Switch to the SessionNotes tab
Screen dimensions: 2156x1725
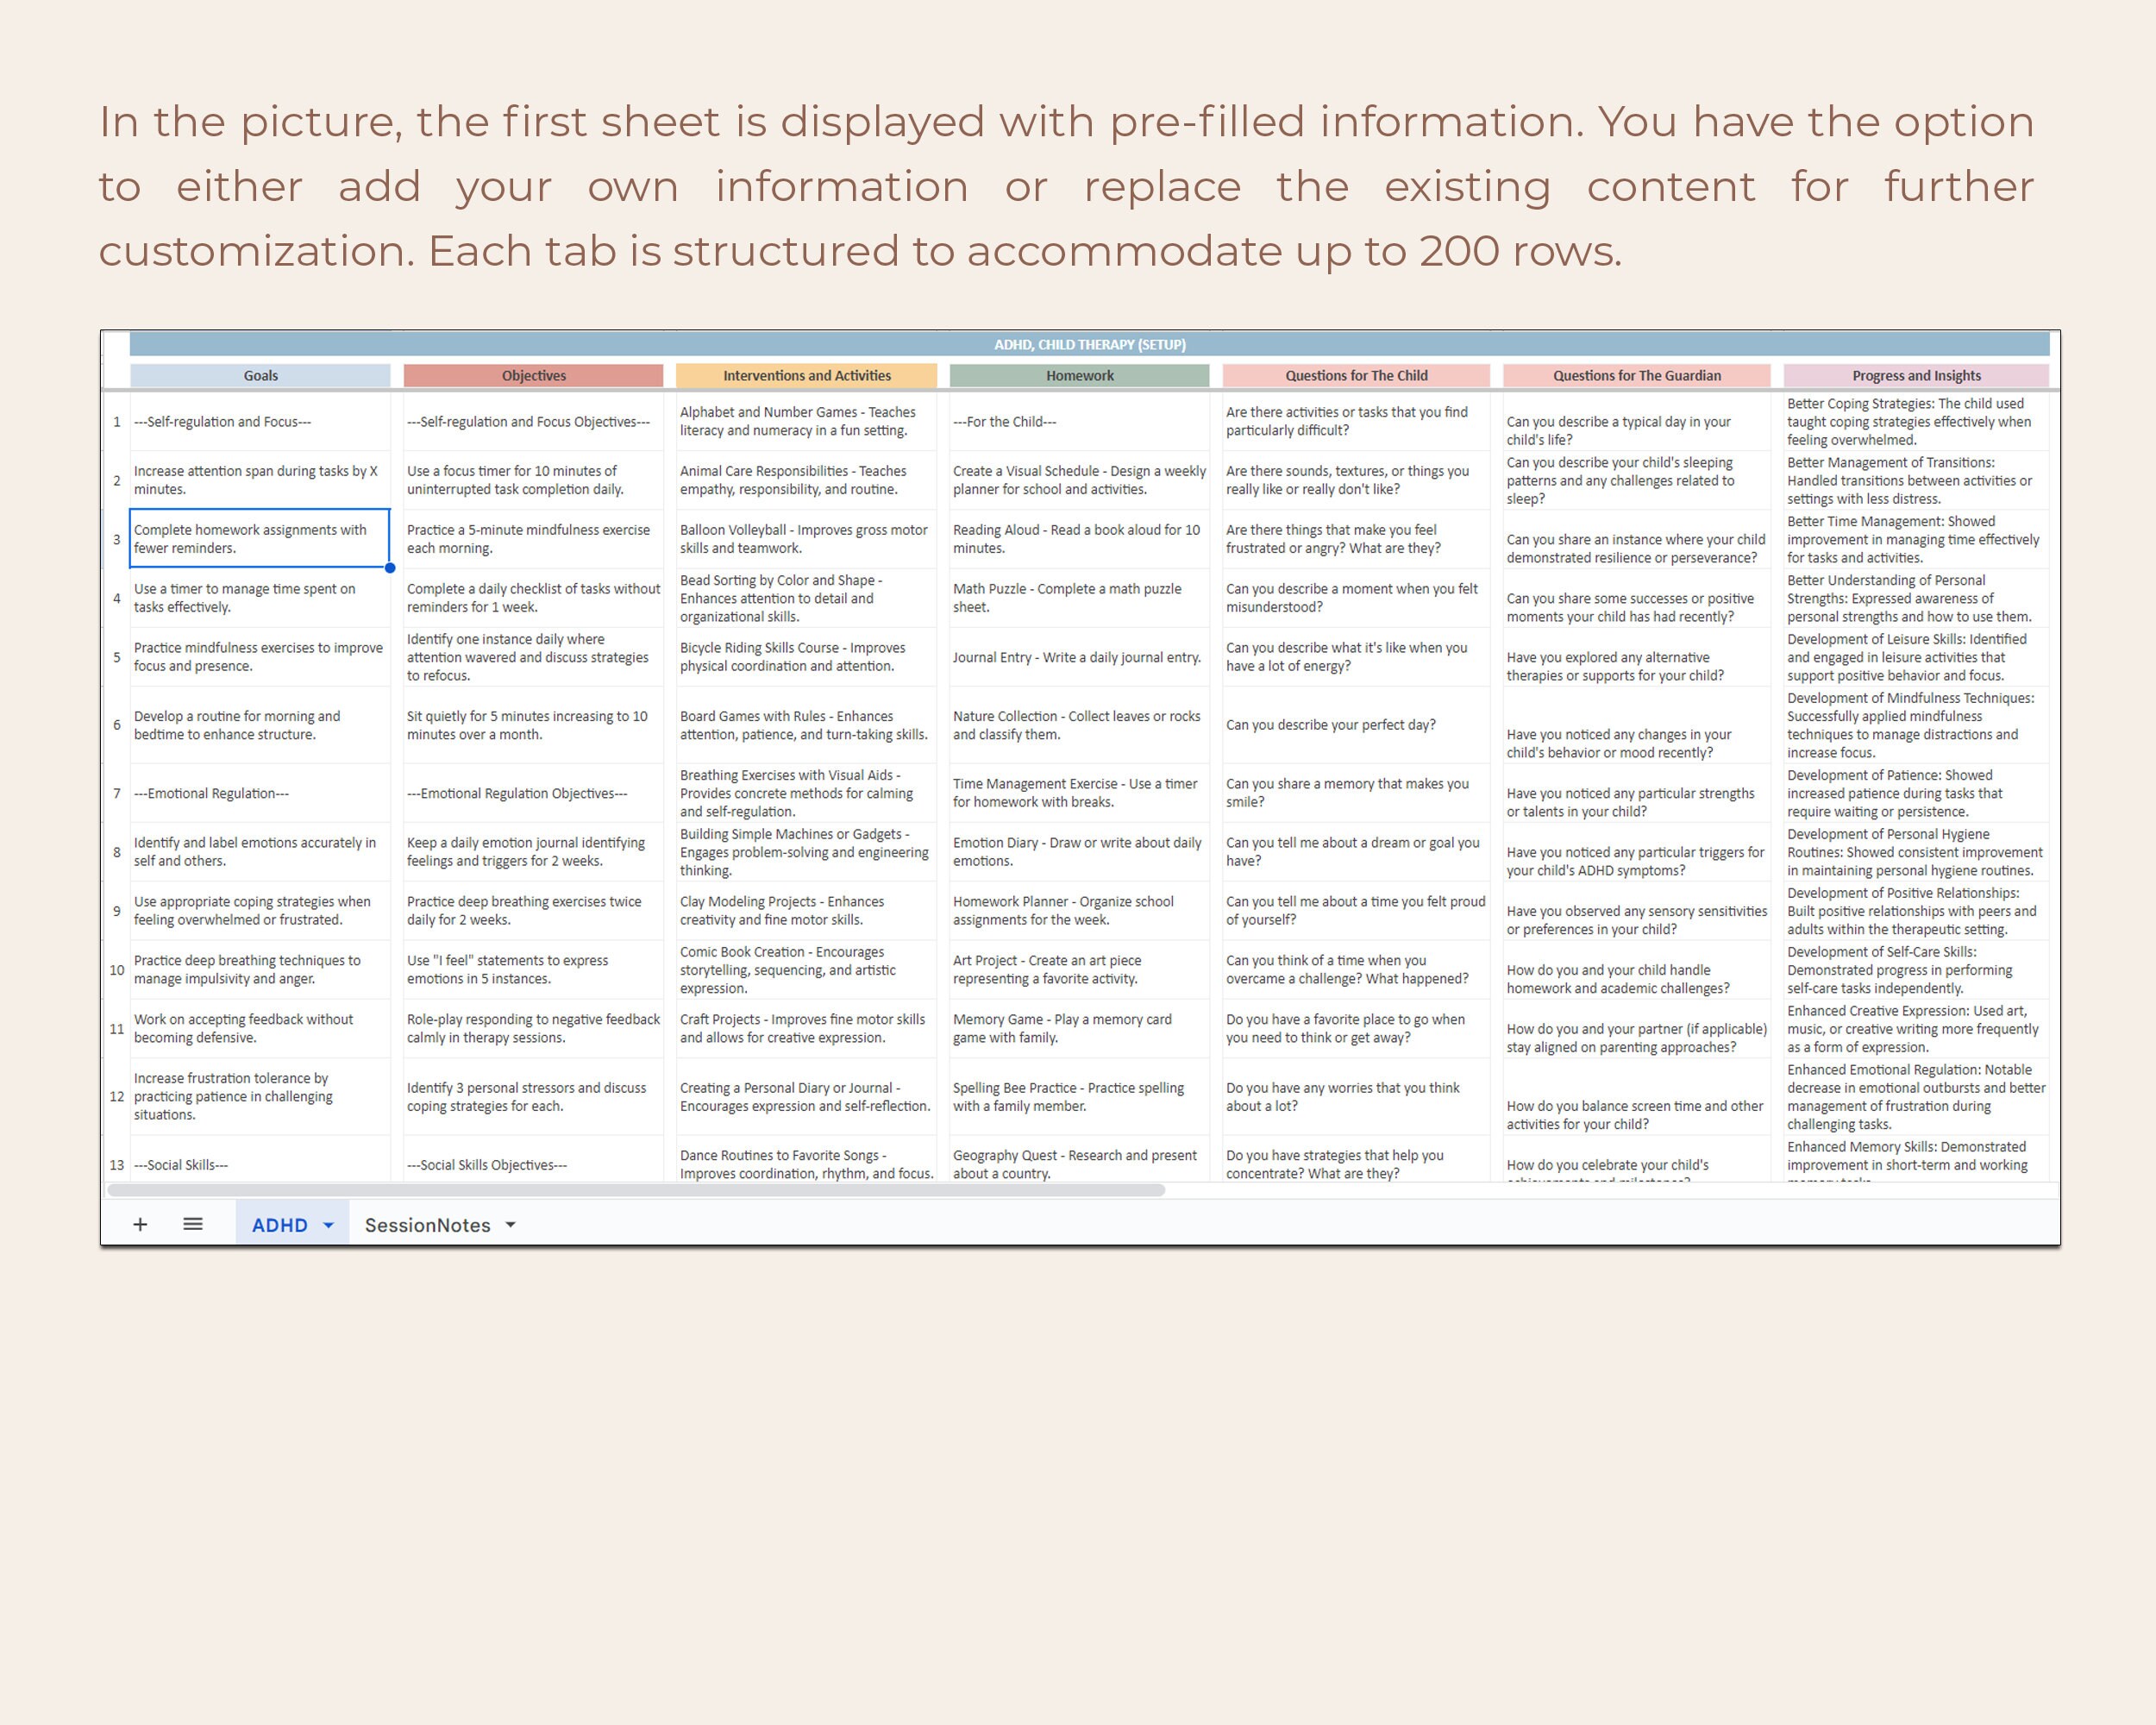[x=428, y=1224]
